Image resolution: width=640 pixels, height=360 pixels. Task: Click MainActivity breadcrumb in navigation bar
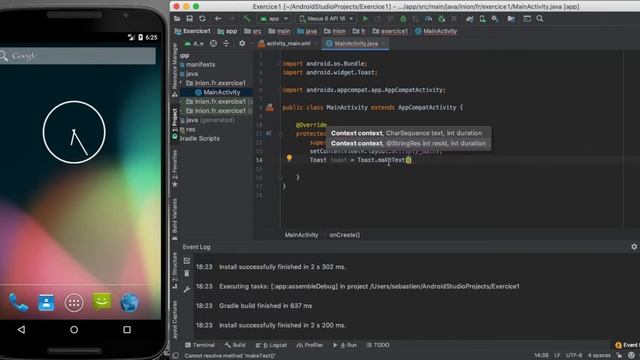(x=436, y=31)
